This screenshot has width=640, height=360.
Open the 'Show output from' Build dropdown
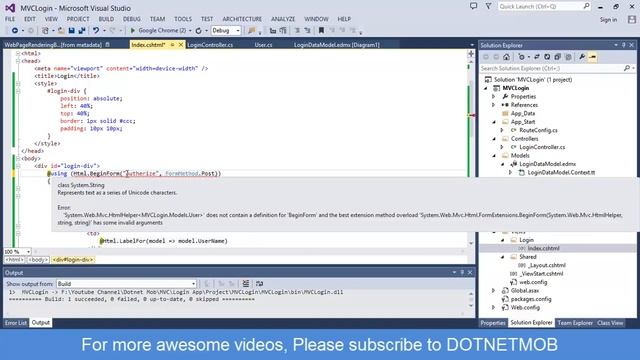[126, 284]
